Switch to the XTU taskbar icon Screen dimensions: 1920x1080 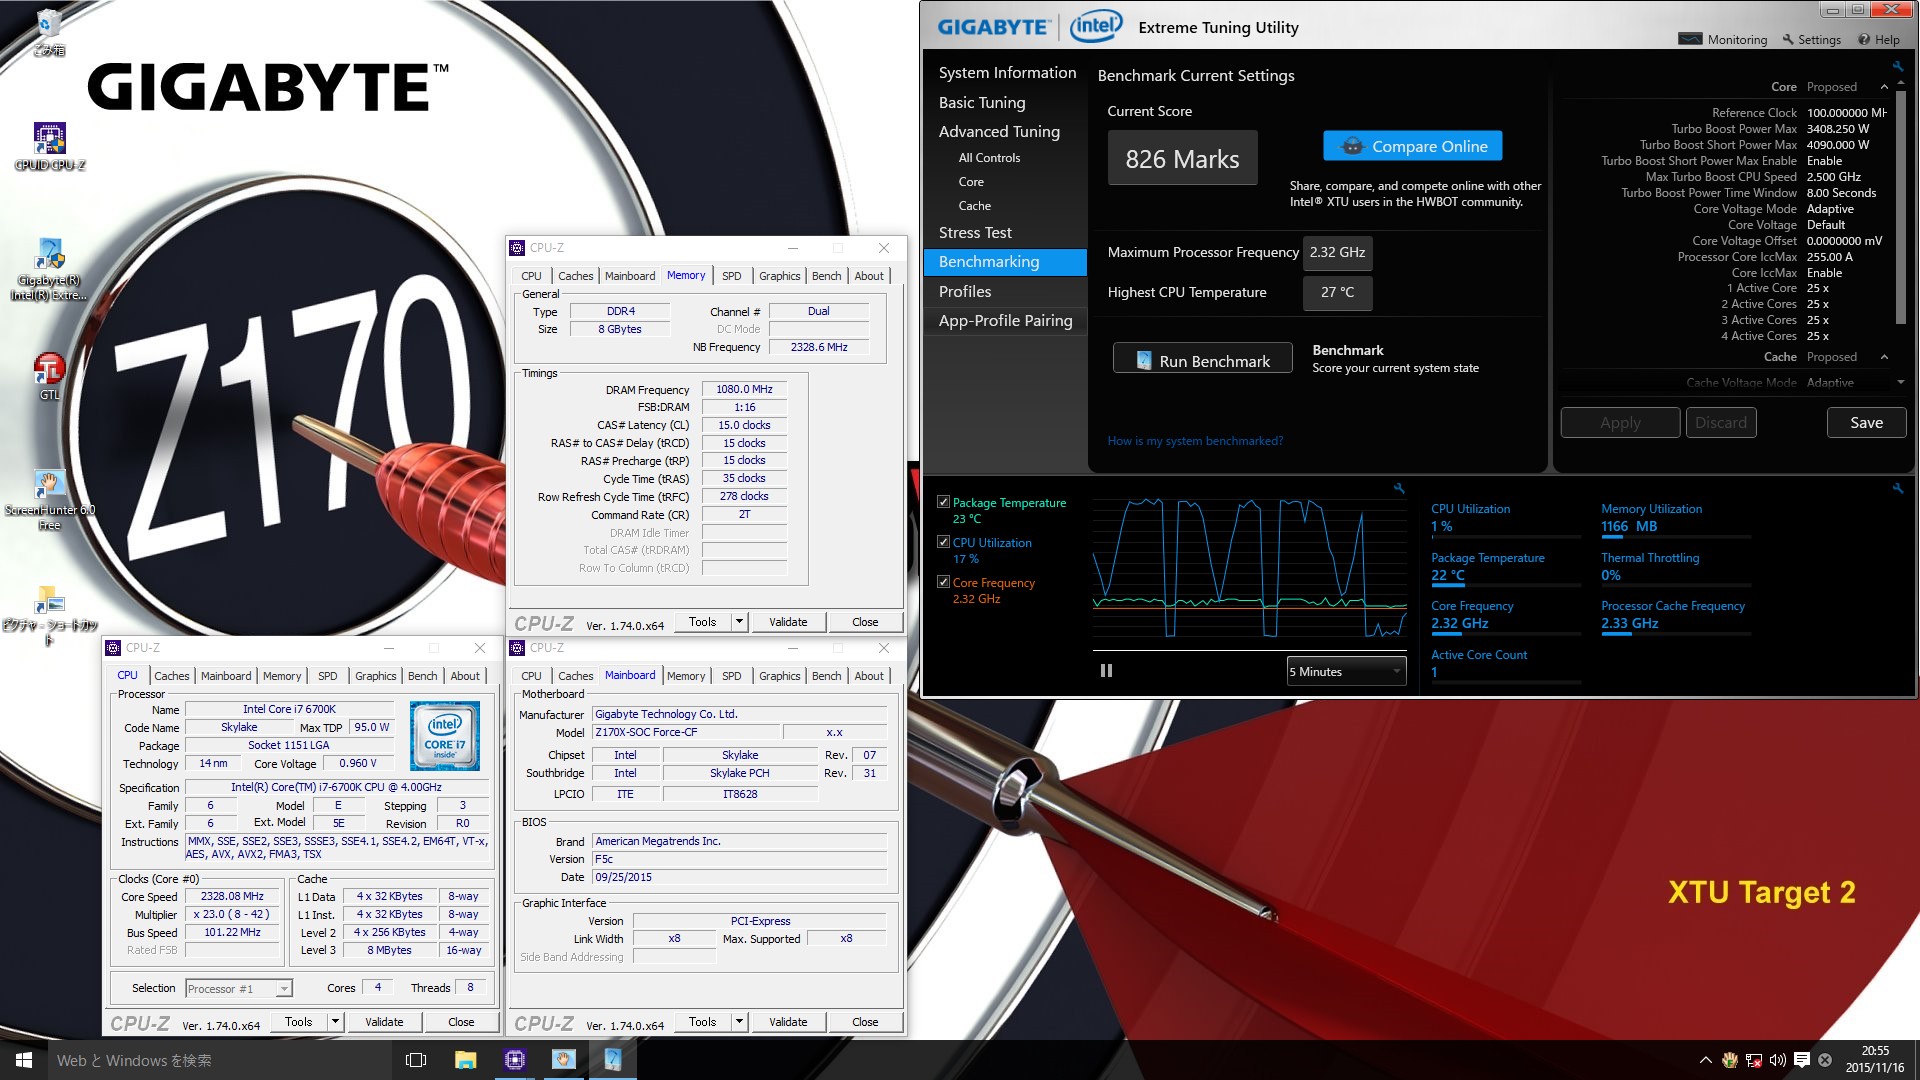[613, 1060]
